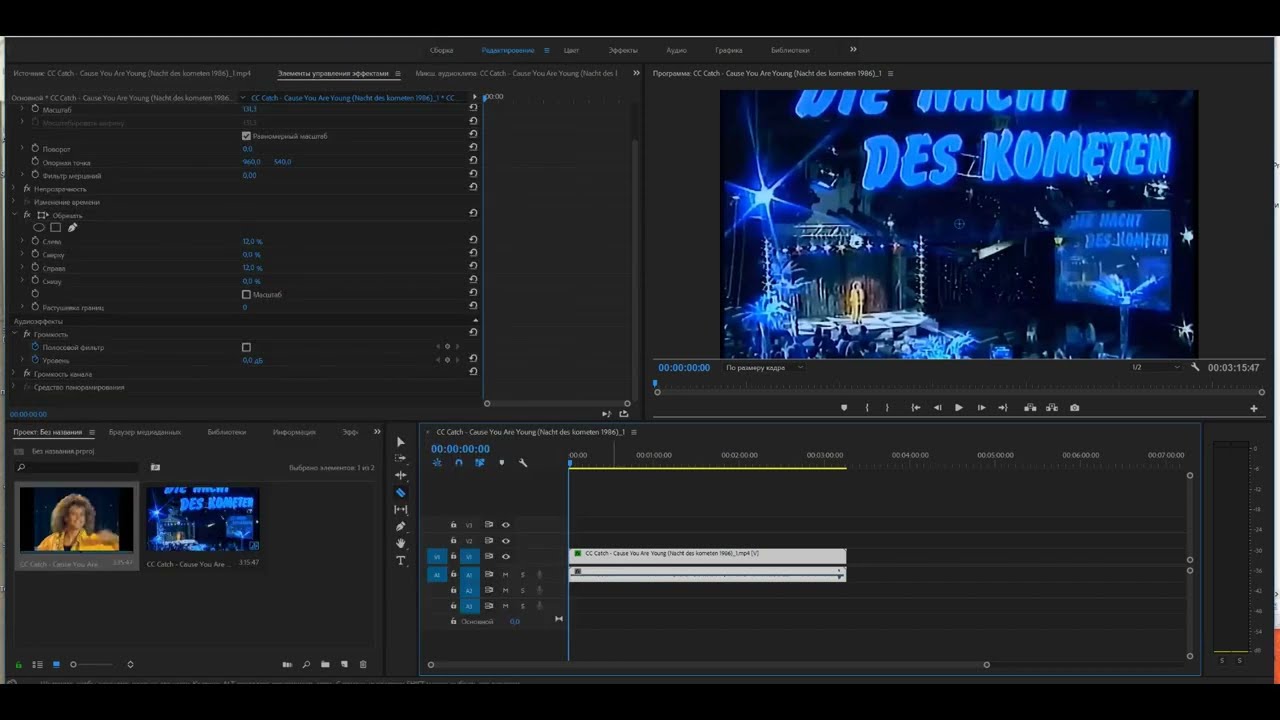Toggle V3 track output eye
Image resolution: width=1280 pixels, height=720 pixels.
(x=505, y=525)
